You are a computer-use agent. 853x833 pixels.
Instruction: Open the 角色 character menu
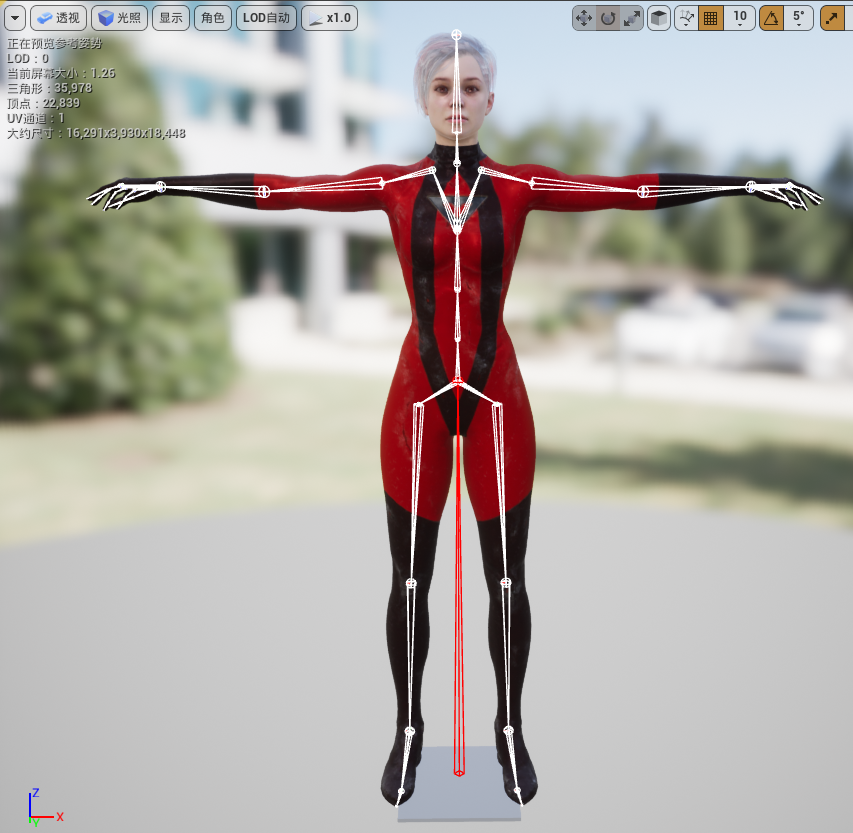click(x=213, y=18)
